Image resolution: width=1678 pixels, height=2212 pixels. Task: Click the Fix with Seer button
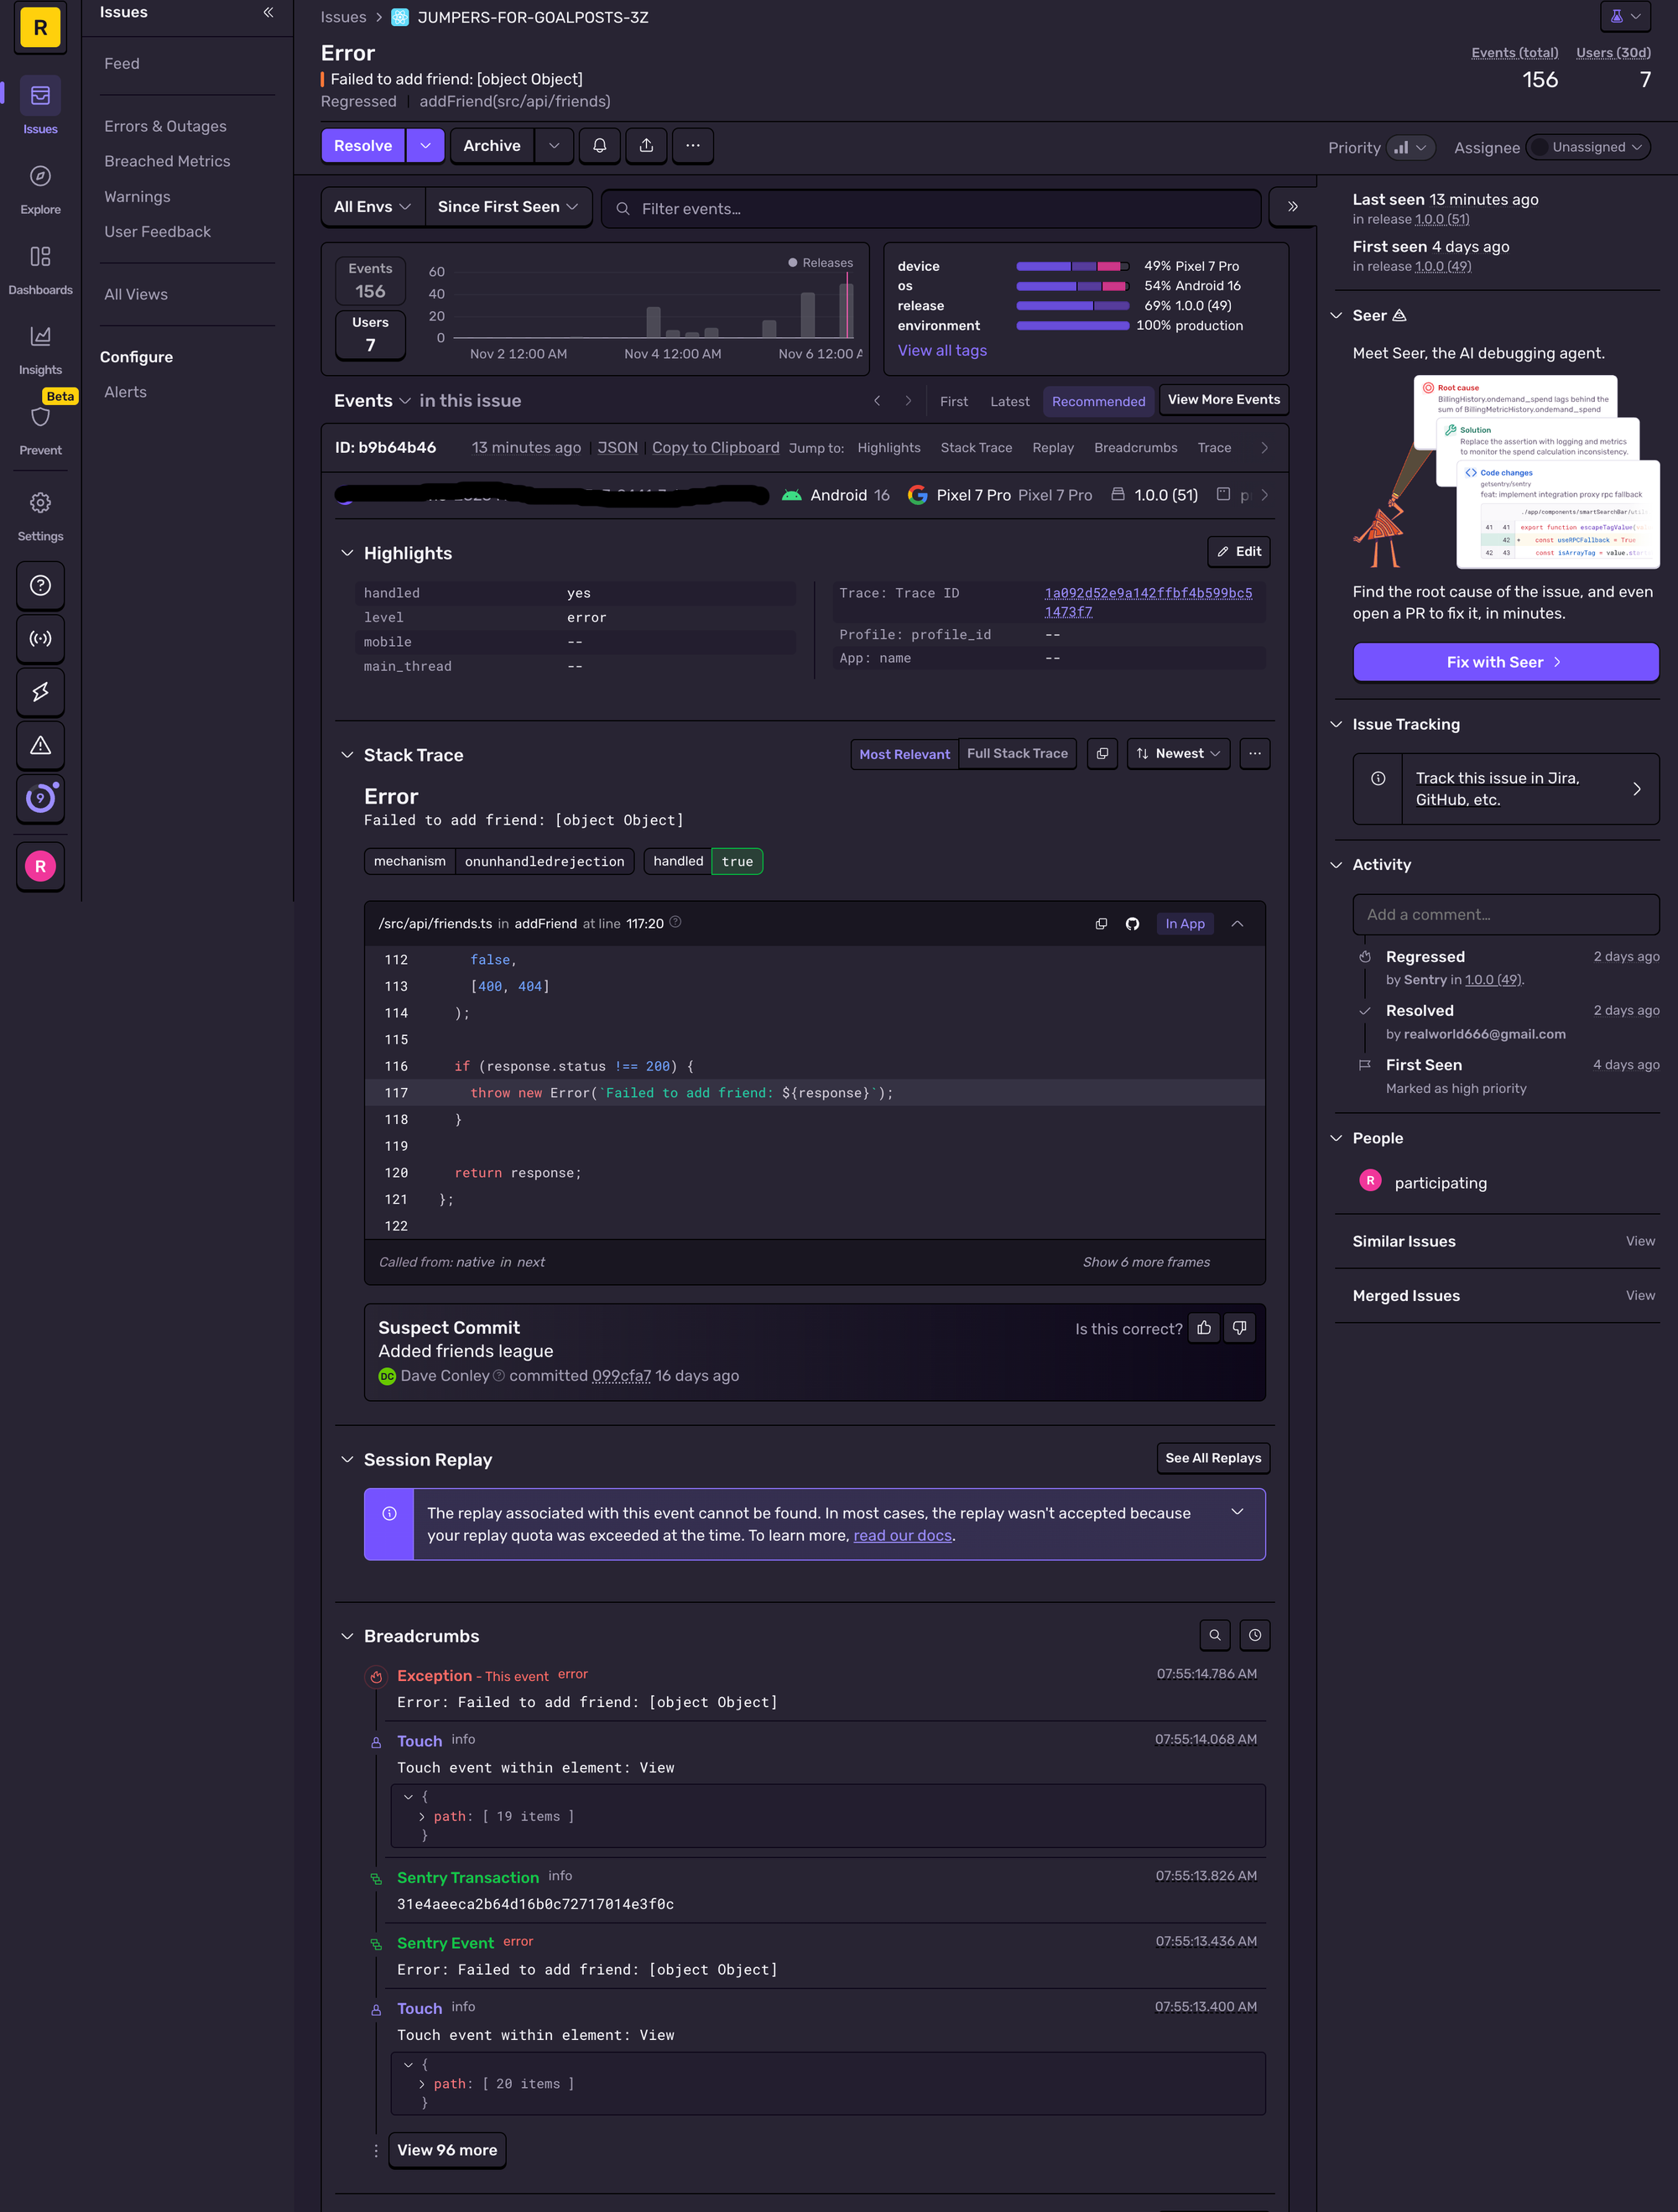coord(1505,662)
